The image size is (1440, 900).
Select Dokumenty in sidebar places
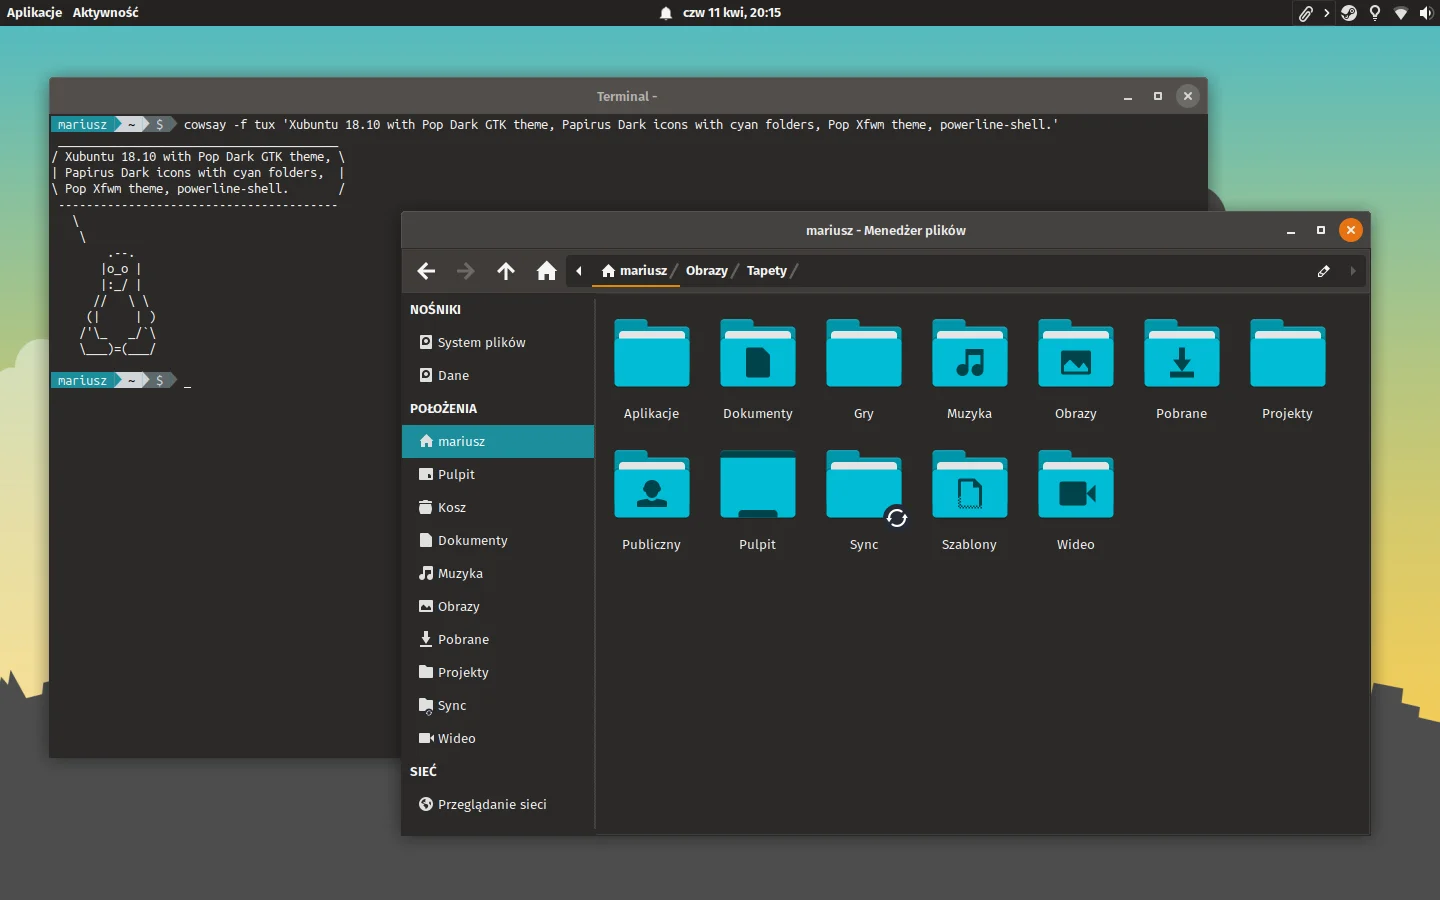(498, 540)
